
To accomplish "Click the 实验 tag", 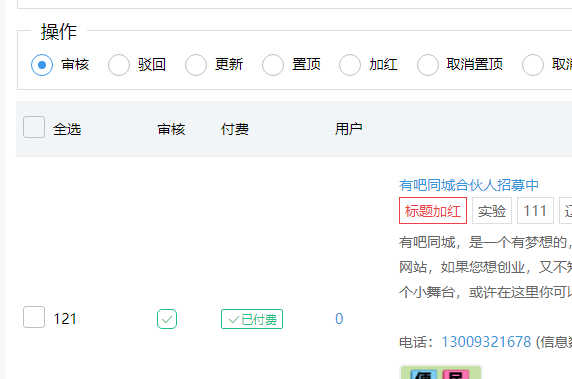I will coord(492,210).
